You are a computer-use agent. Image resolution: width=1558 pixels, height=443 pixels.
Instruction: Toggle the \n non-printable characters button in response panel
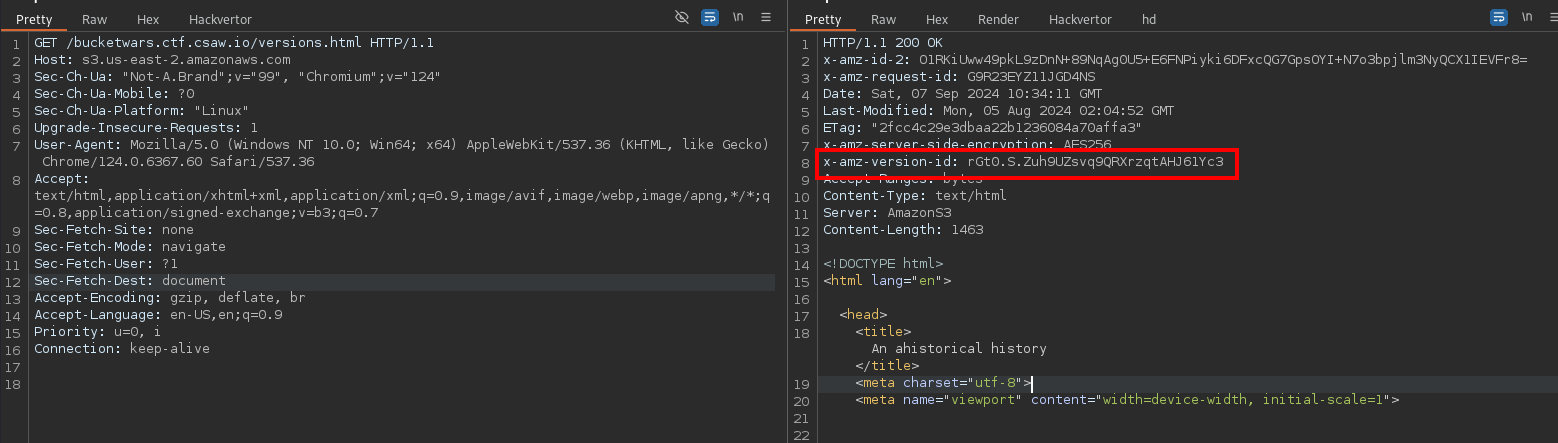pyautogui.click(x=1527, y=18)
